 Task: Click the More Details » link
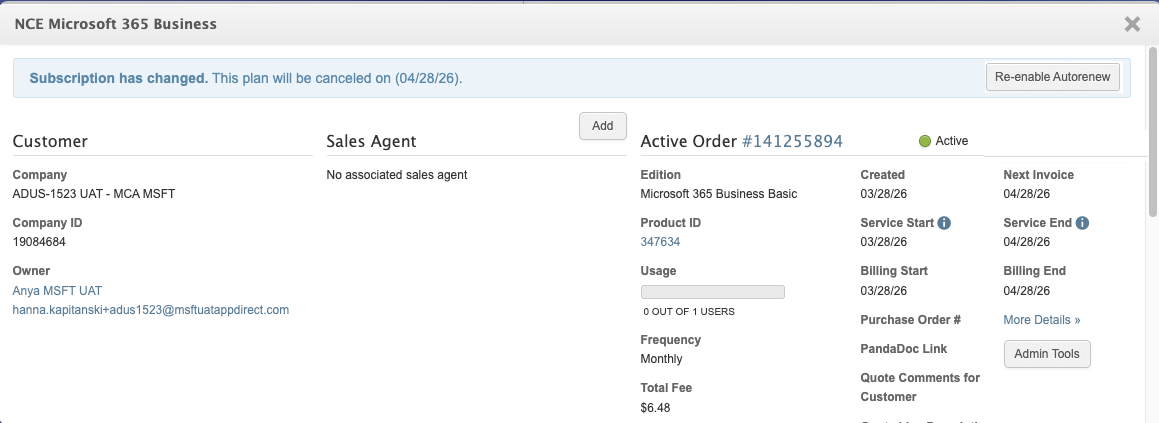point(1041,319)
